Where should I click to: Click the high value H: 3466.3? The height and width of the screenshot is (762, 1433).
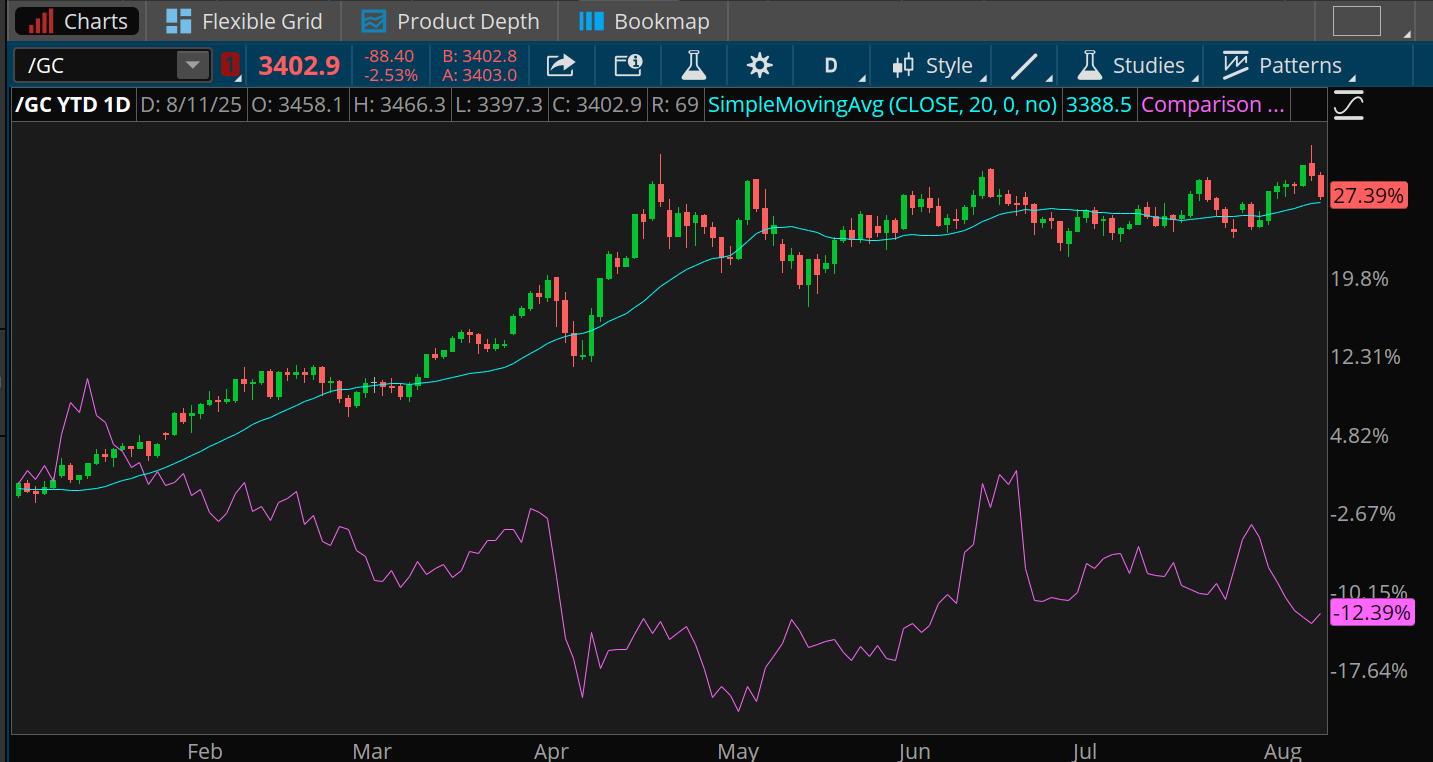[x=398, y=104]
